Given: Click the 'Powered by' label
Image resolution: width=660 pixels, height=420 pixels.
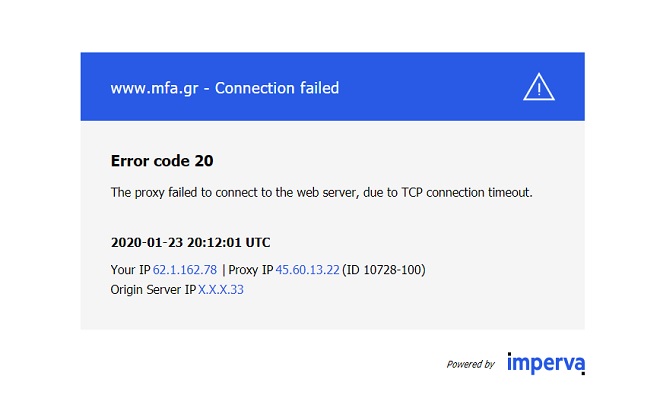Looking at the screenshot, I should click(470, 365).
